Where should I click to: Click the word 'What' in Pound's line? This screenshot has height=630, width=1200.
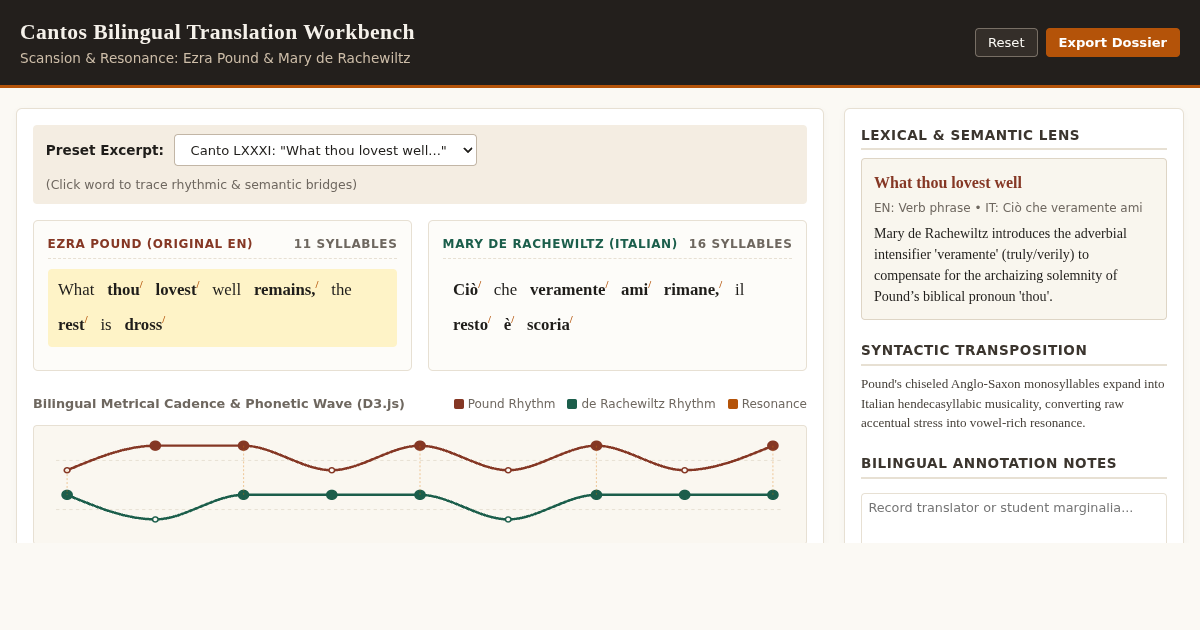(x=76, y=290)
